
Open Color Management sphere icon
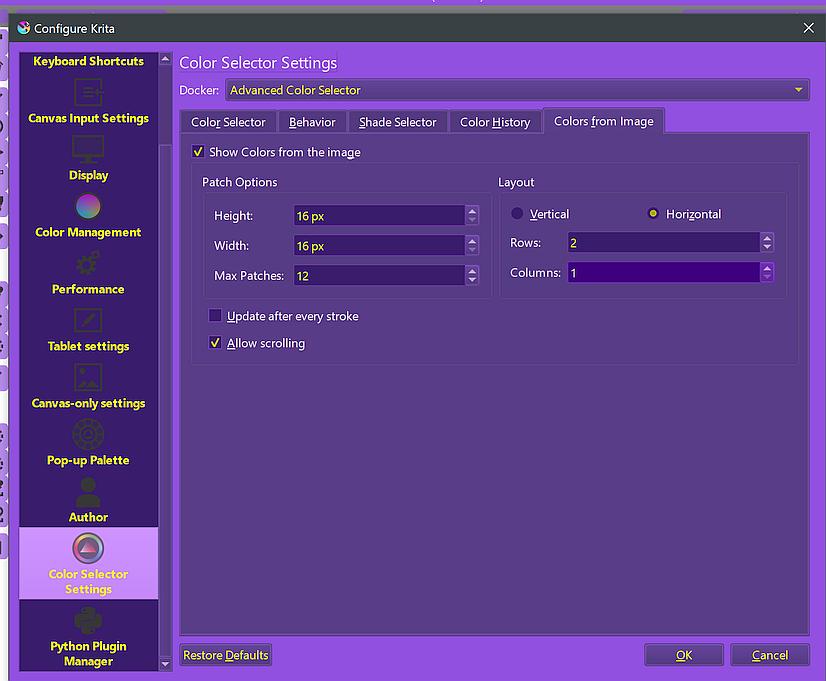88,206
